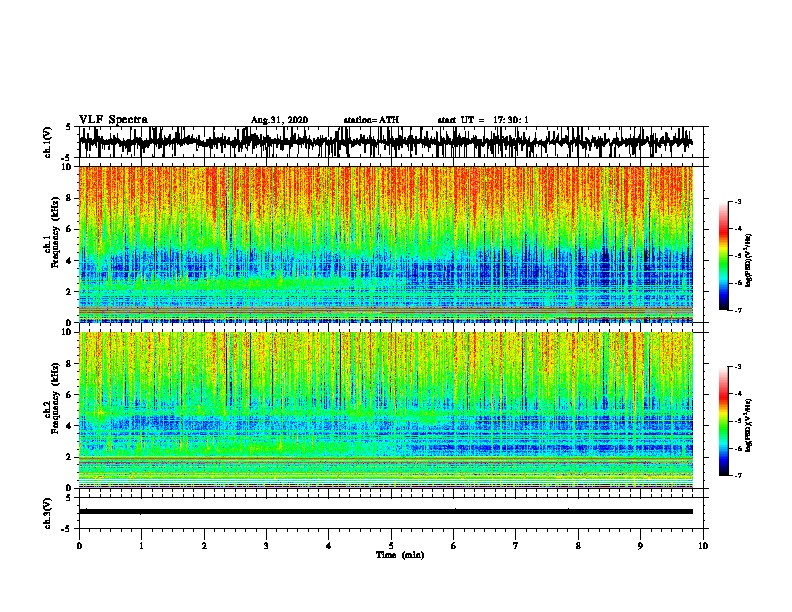
Task: Click time axis tick label "2"
Action: tap(204, 546)
